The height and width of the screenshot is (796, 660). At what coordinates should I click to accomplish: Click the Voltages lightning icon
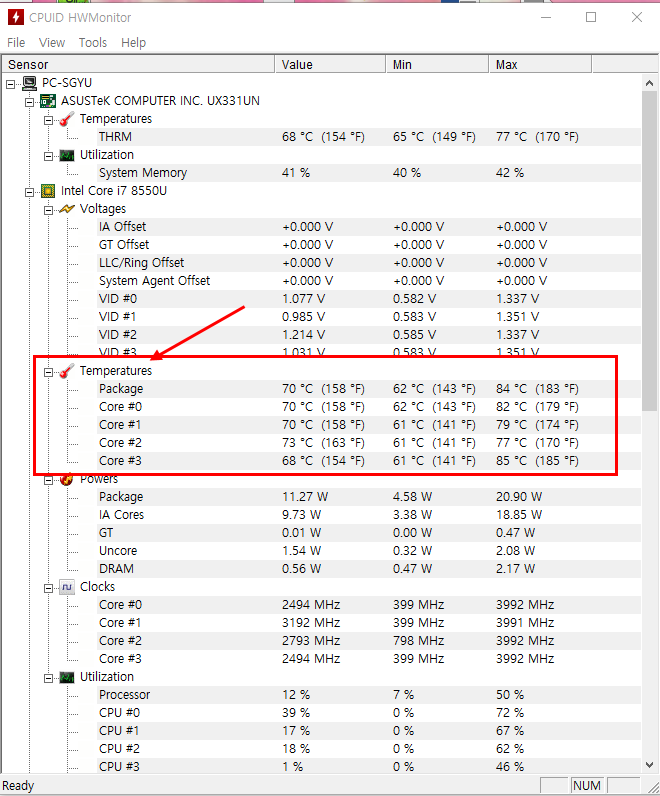coord(67,209)
